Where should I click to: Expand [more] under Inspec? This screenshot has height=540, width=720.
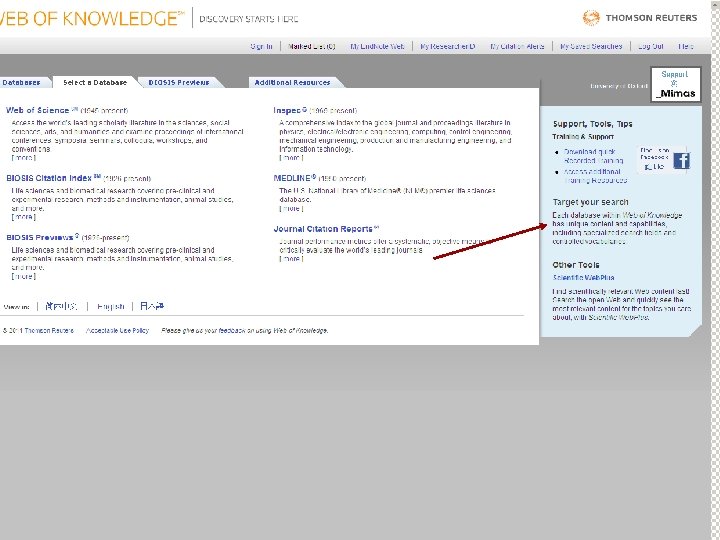291,158
